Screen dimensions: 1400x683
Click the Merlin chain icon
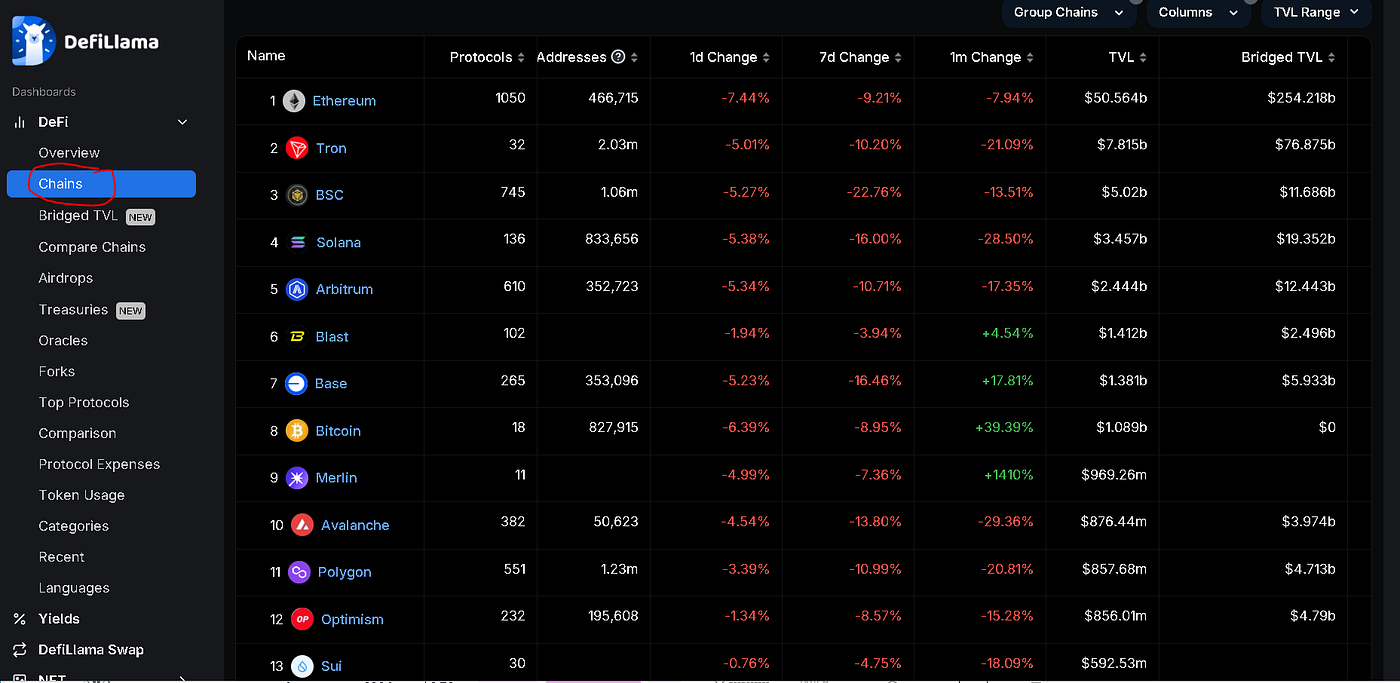click(297, 478)
